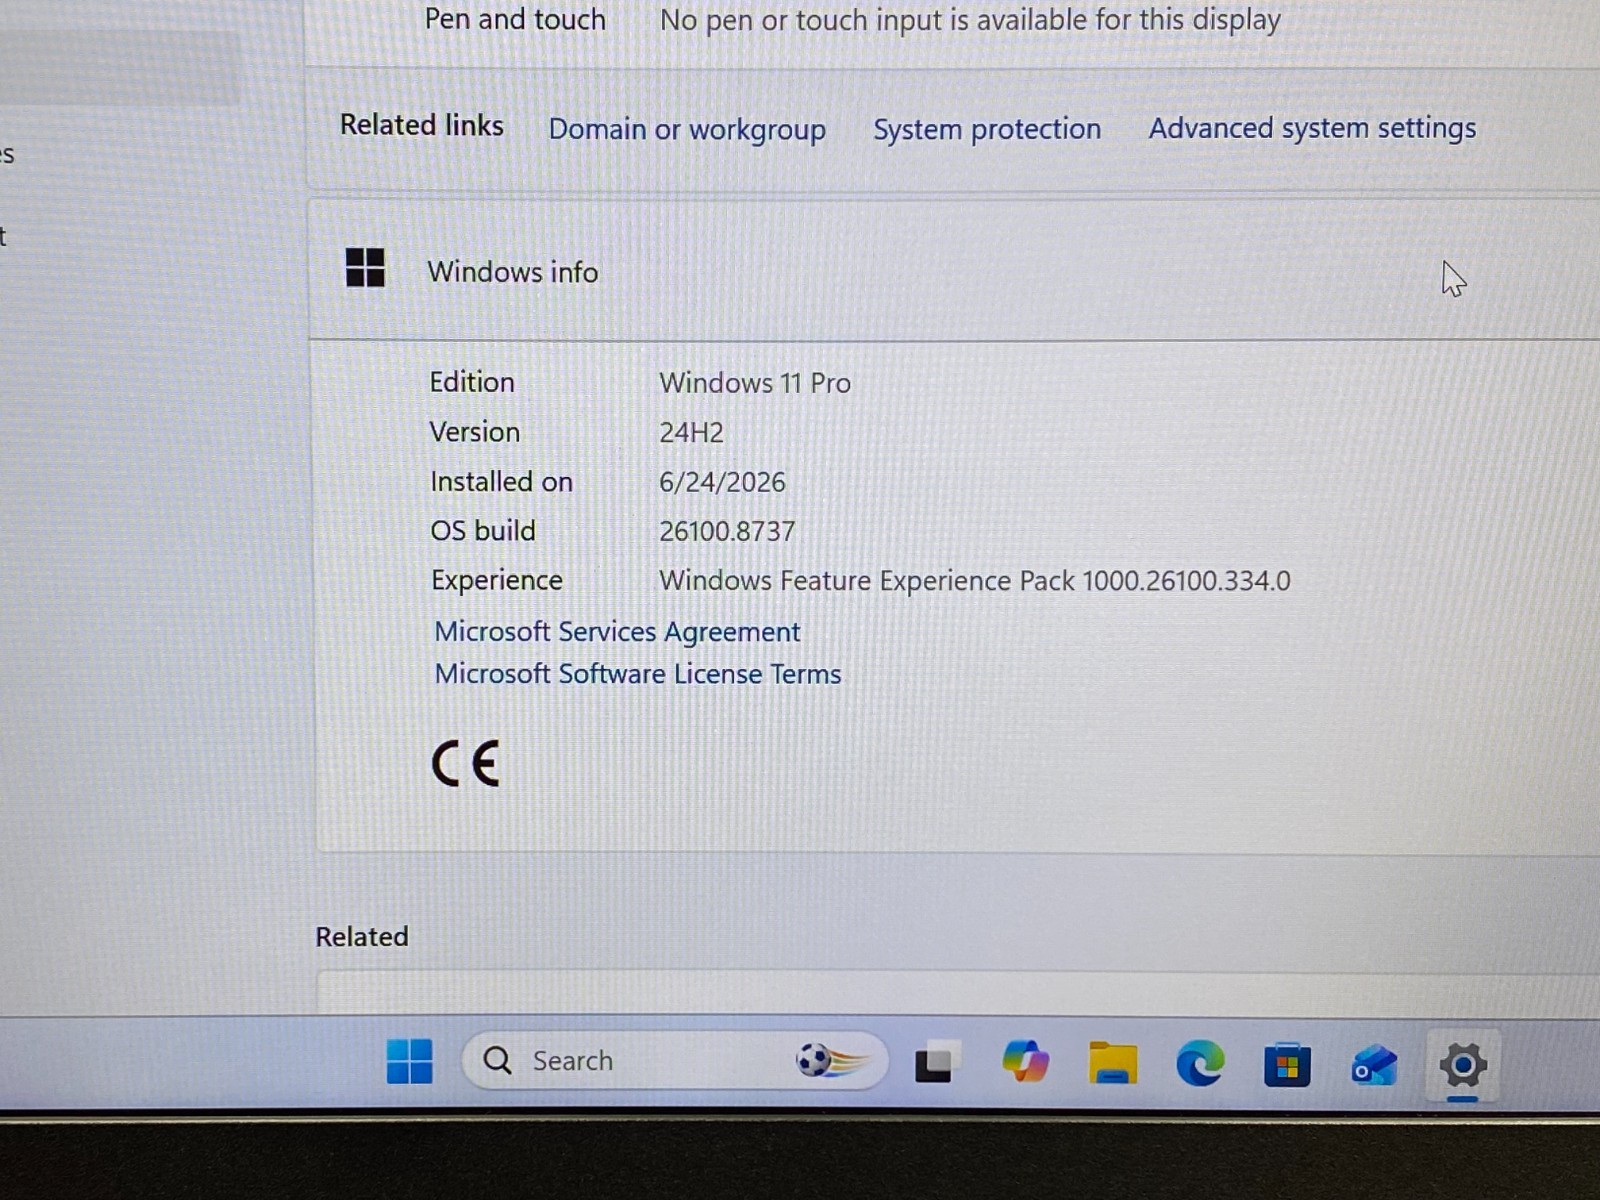
Task: Collapse the Windows info section header
Action: 955,270
